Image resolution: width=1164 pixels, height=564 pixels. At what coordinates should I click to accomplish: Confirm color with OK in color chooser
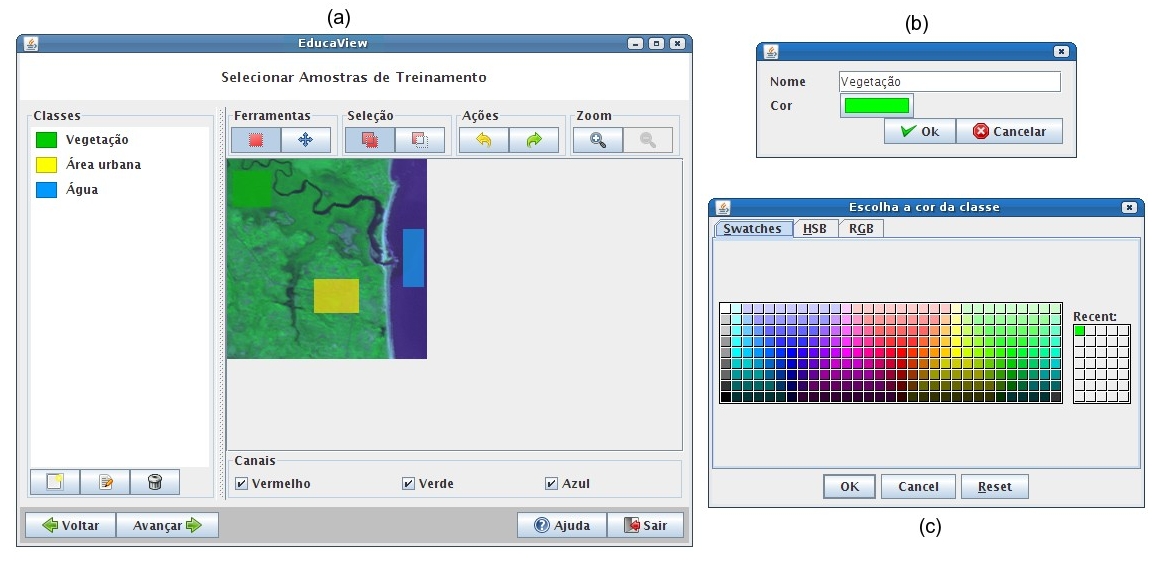849,487
